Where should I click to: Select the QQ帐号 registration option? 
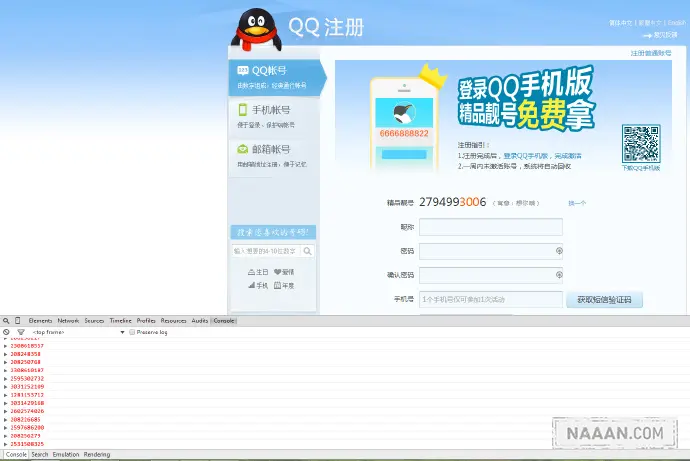click(x=277, y=77)
